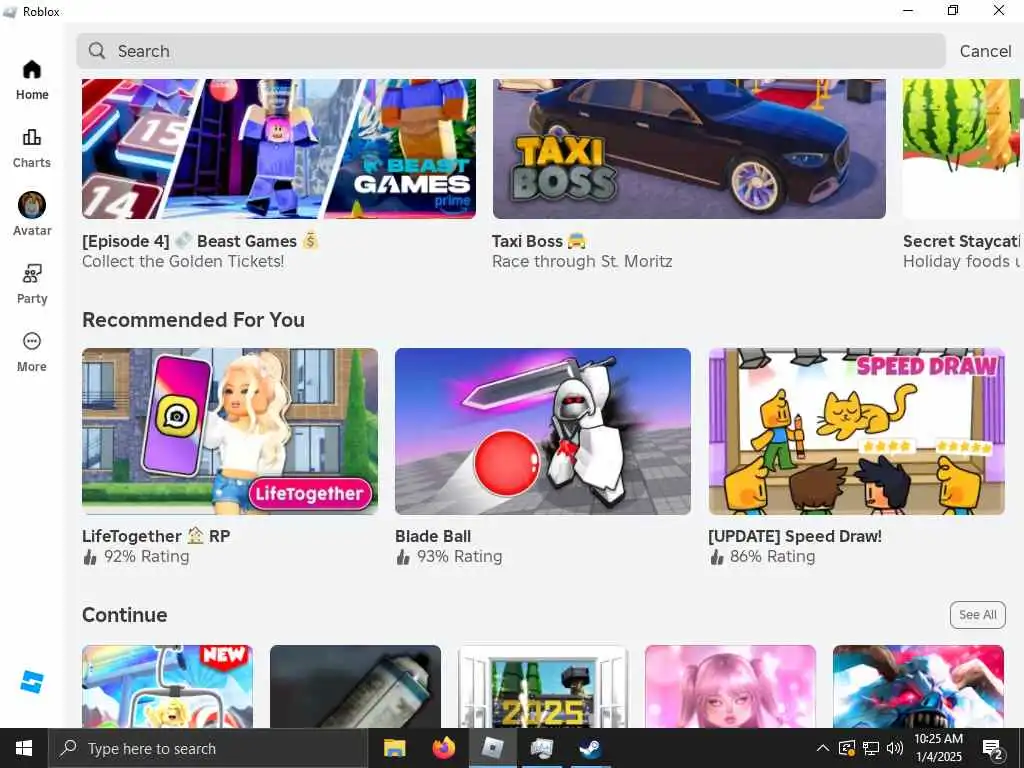Open Steam from the taskbar
This screenshot has width=1024, height=768.
590,748
